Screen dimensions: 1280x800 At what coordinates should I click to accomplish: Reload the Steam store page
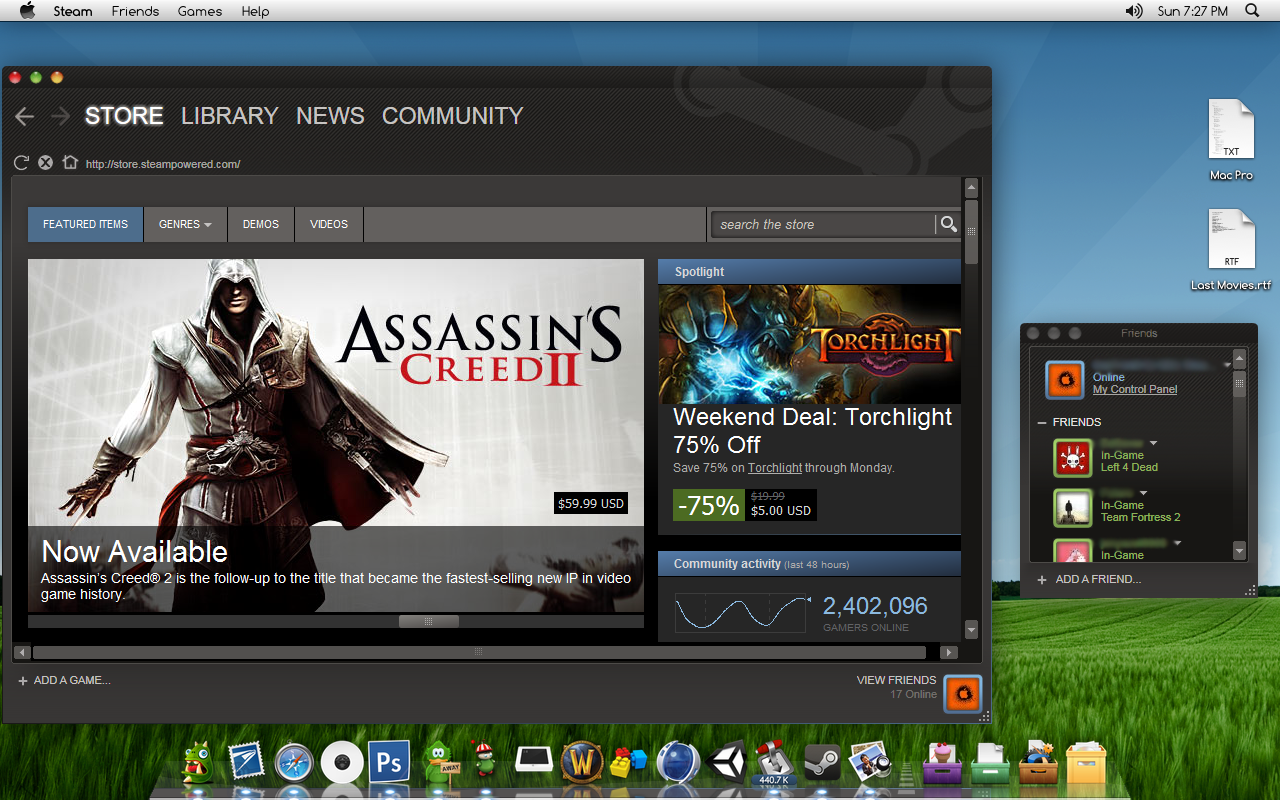(x=21, y=163)
